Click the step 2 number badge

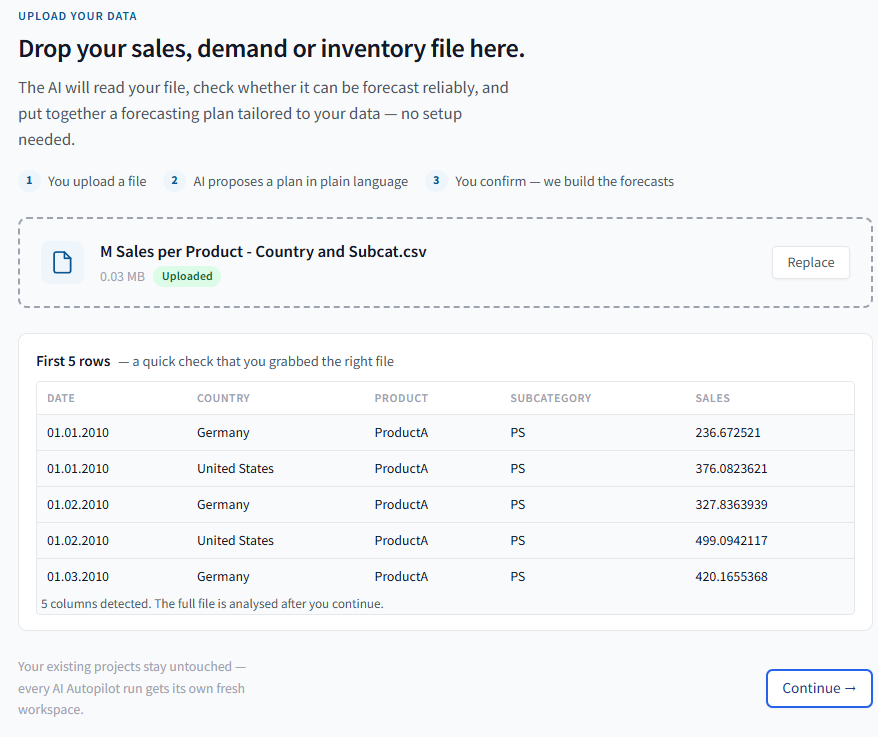174,181
